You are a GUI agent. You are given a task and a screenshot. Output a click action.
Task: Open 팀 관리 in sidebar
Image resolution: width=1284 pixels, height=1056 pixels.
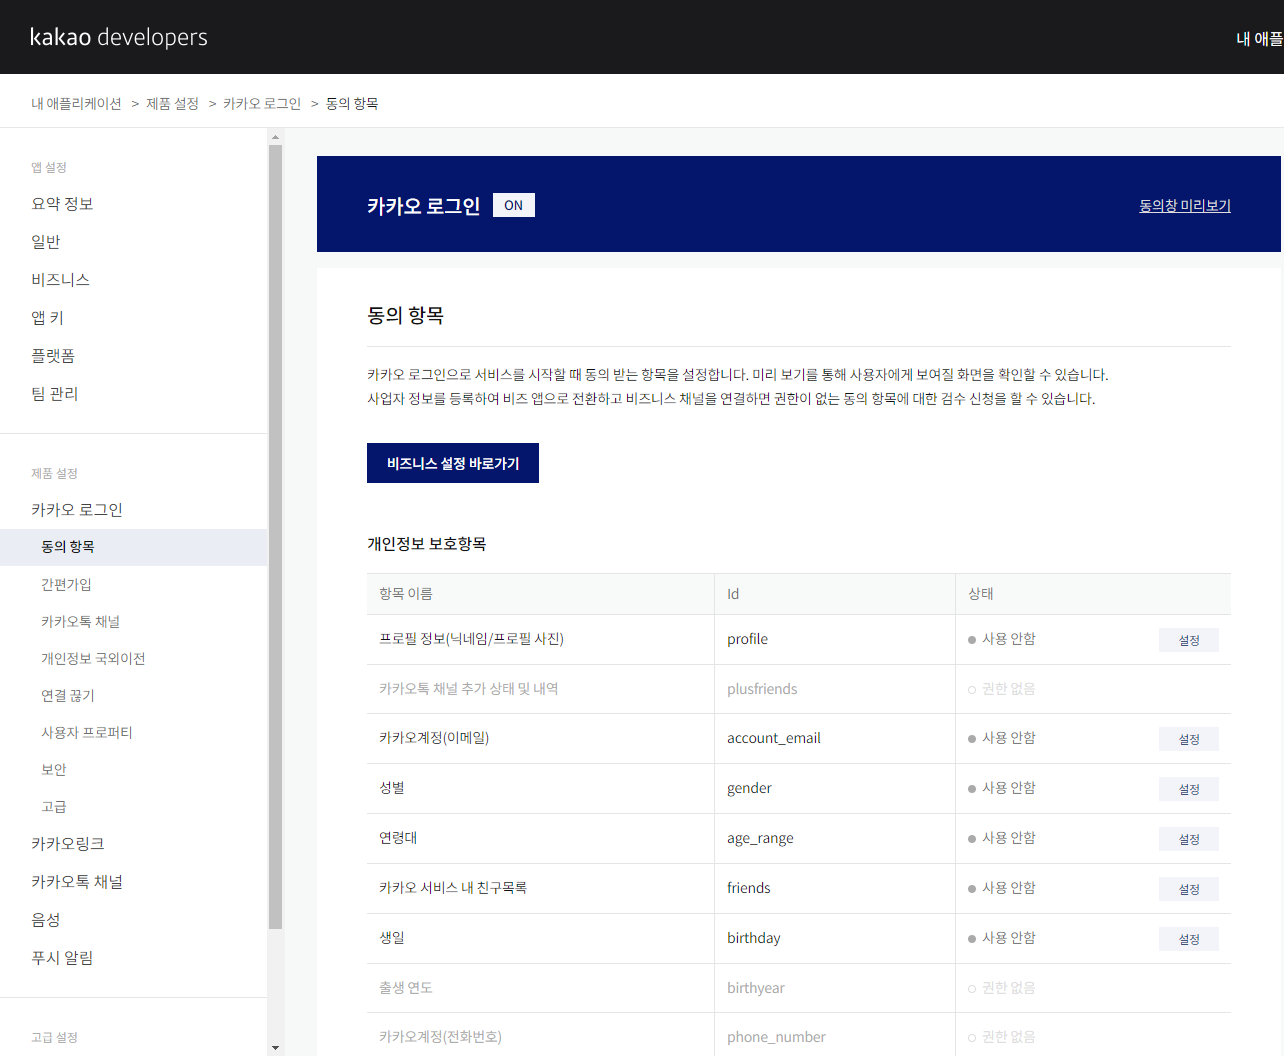click(x=55, y=394)
